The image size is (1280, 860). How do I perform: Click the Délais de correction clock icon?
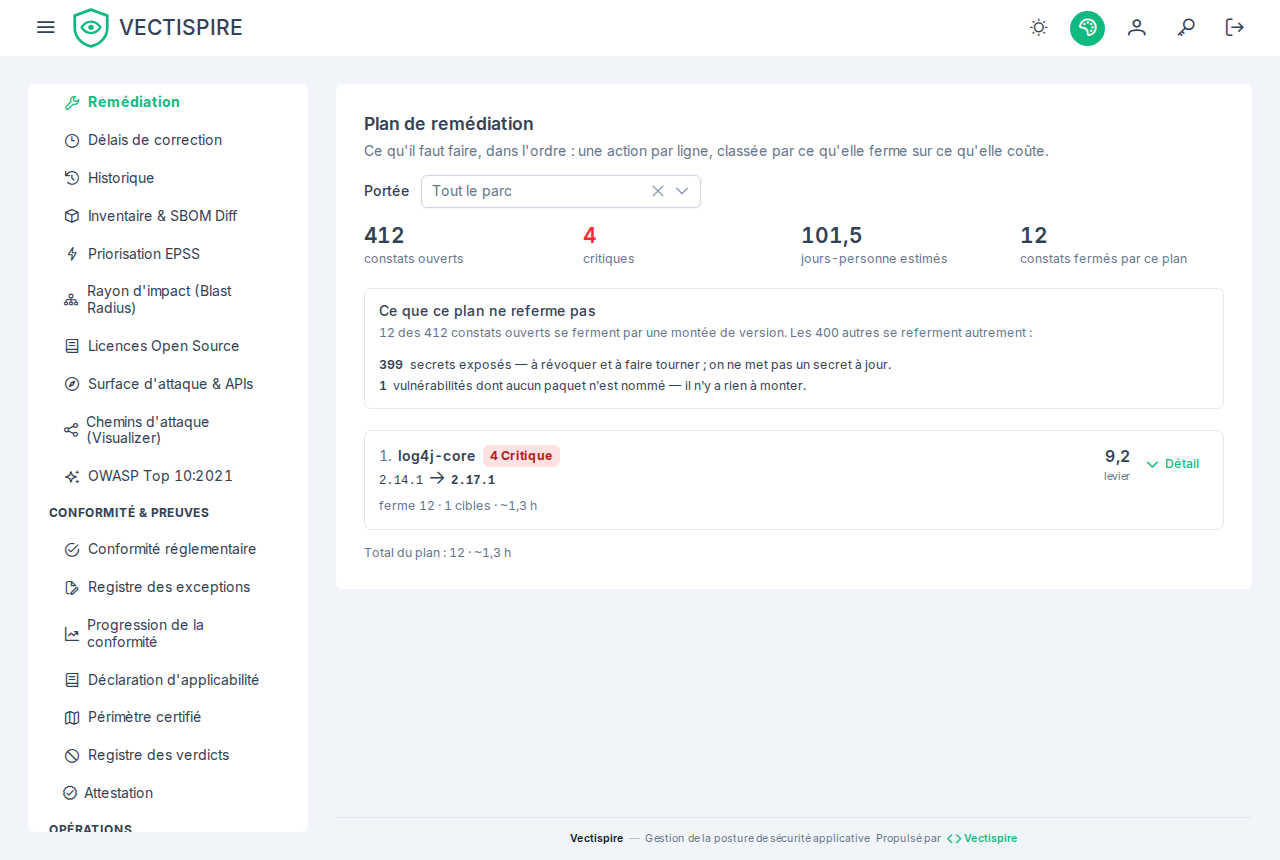click(72, 140)
